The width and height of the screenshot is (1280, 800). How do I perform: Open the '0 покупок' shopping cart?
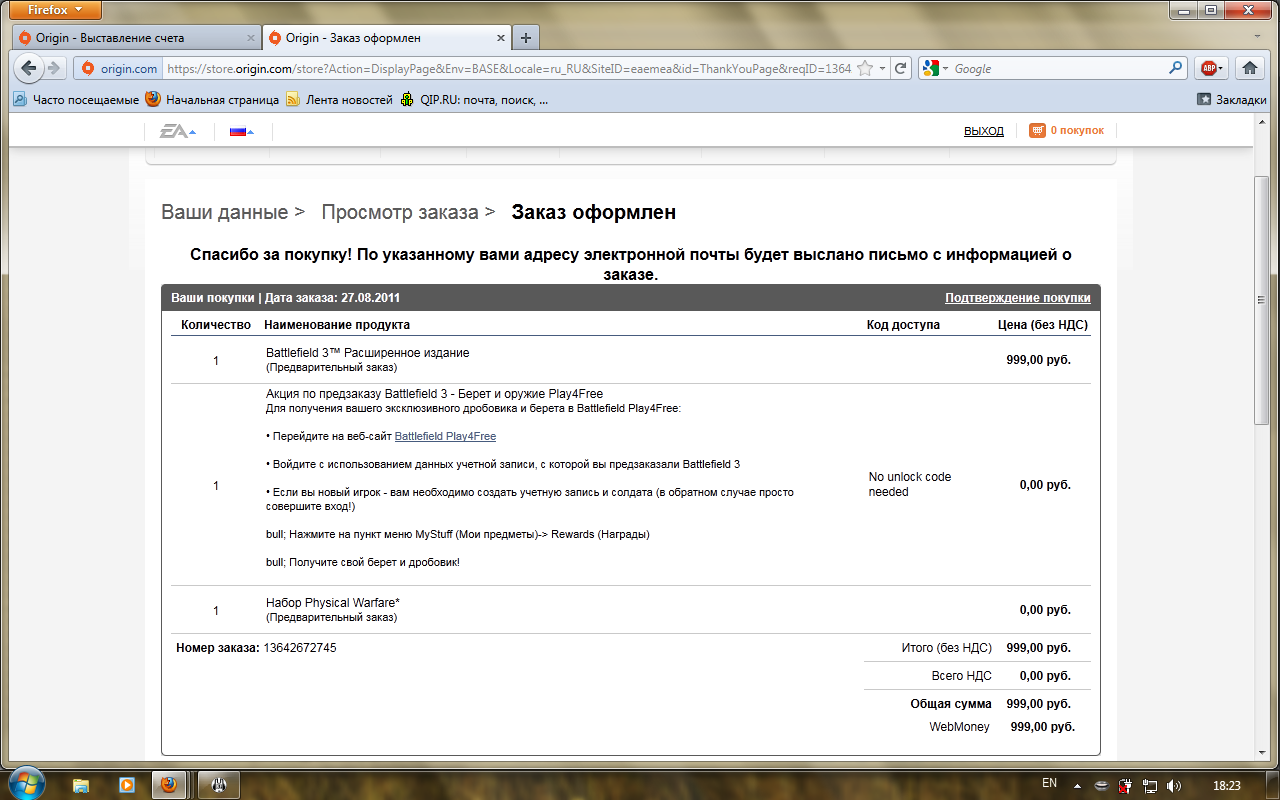(1067, 130)
